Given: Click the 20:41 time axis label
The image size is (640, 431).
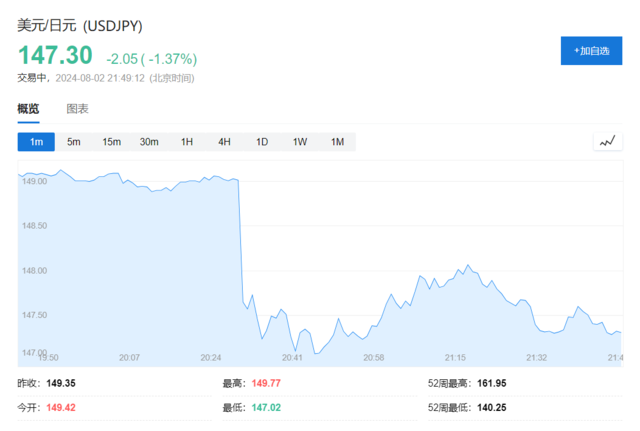Looking at the screenshot, I should pos(292,357).
